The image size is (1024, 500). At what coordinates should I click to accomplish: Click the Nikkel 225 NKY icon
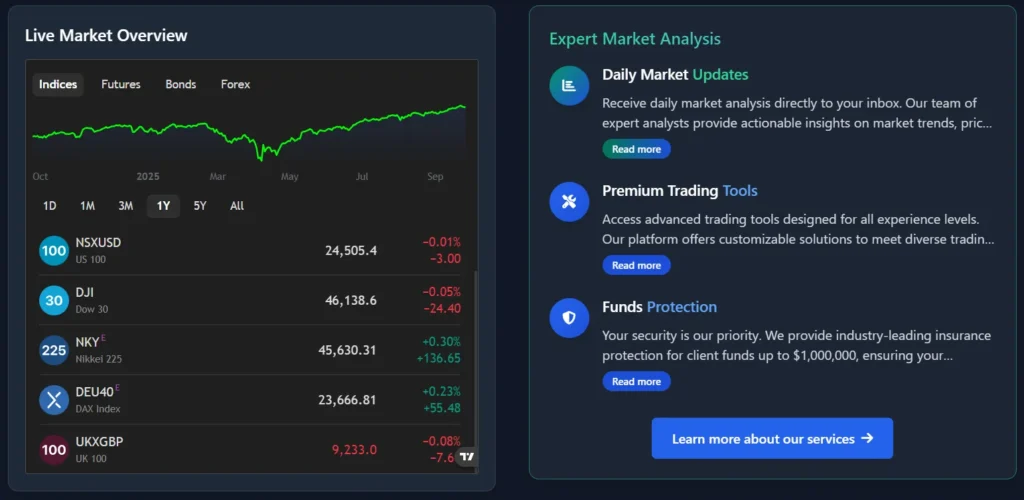point(54,350)
